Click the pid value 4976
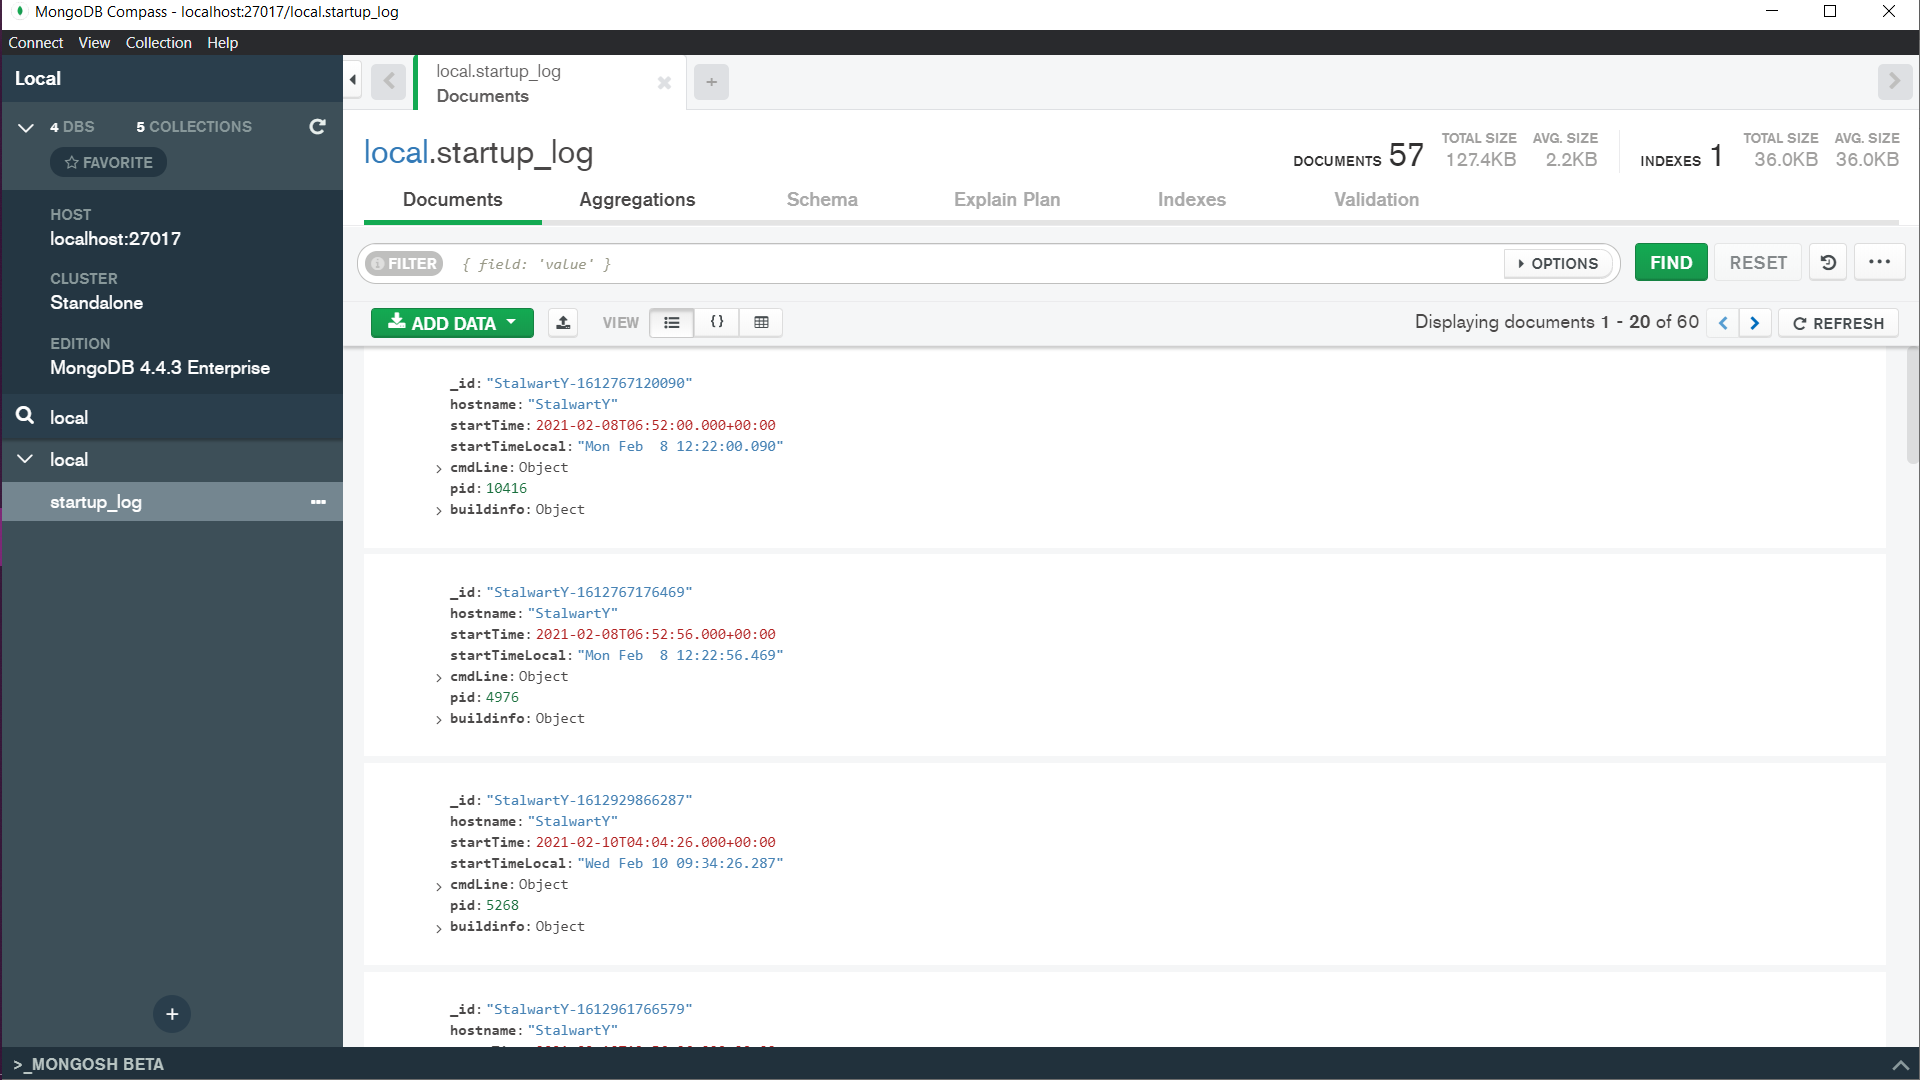The width and height of the screenshot is (1920, 1080). click(502, 697)
